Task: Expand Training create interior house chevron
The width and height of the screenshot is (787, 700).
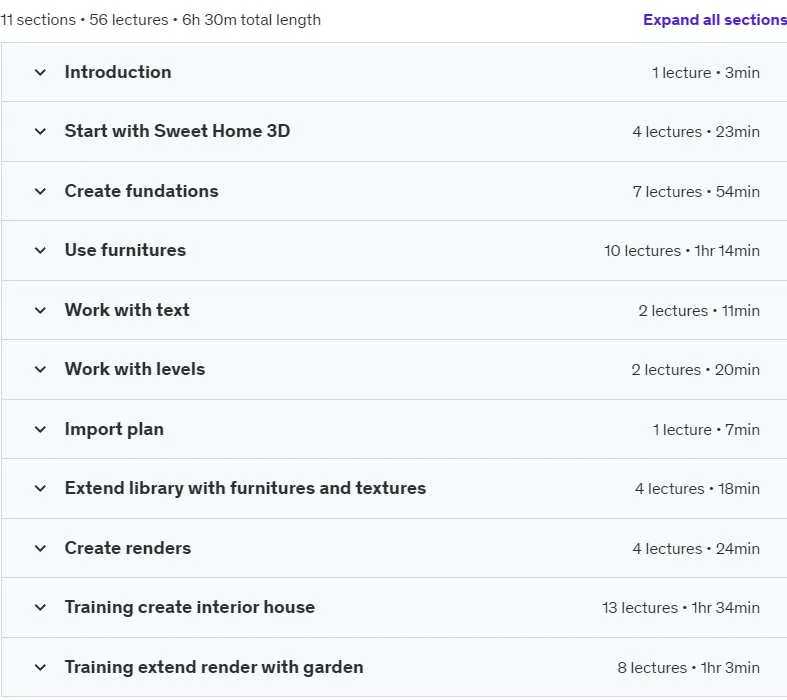Action: 40,607
